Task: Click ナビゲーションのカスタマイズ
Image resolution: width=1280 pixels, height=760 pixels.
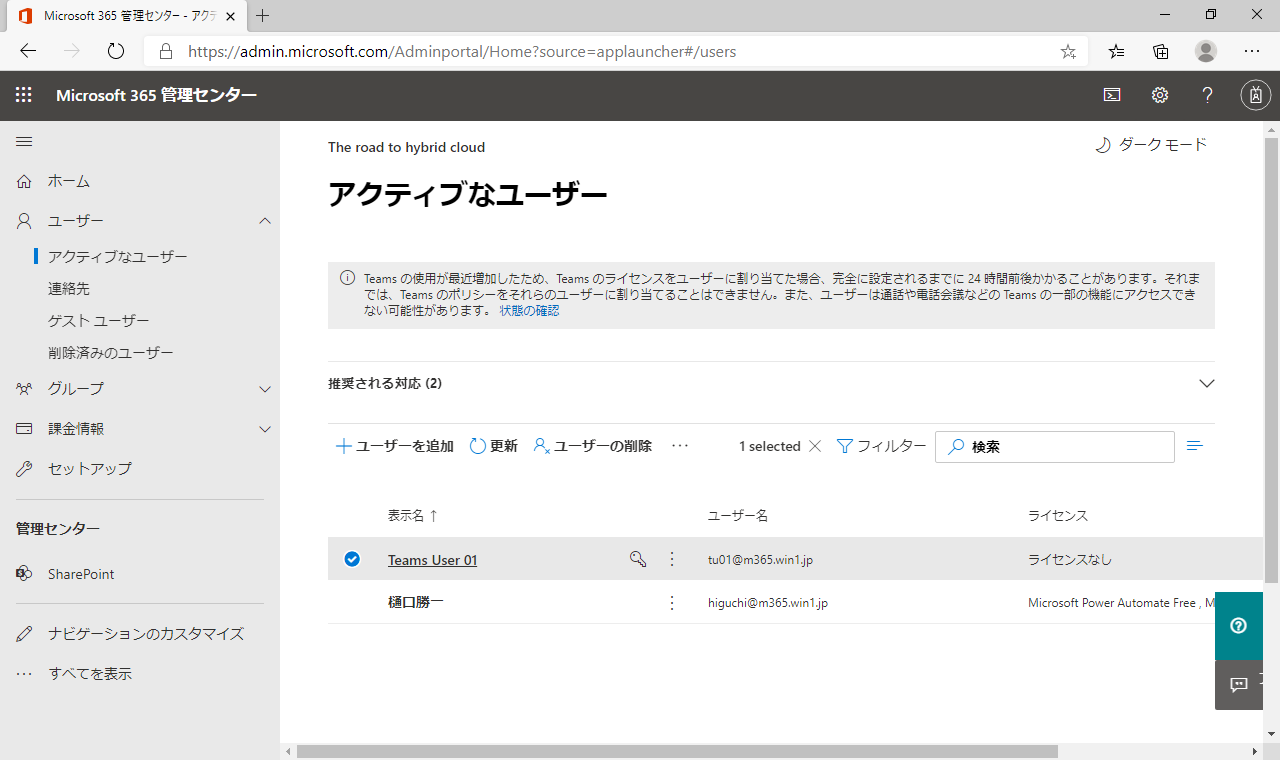Action: tap(146, 634)
